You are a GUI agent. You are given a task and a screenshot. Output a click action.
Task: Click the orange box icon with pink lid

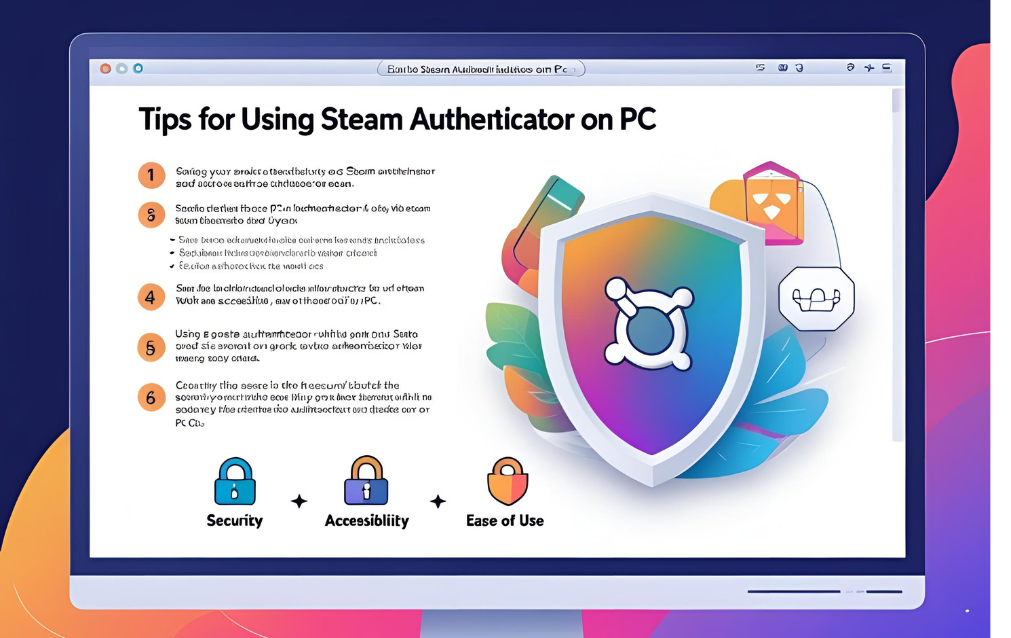[772, 202]
